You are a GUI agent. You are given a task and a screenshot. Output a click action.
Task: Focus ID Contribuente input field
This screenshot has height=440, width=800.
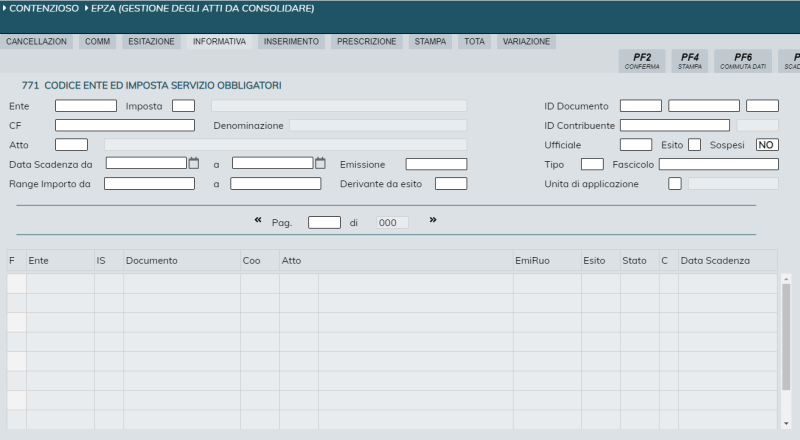tap(675, 125)
